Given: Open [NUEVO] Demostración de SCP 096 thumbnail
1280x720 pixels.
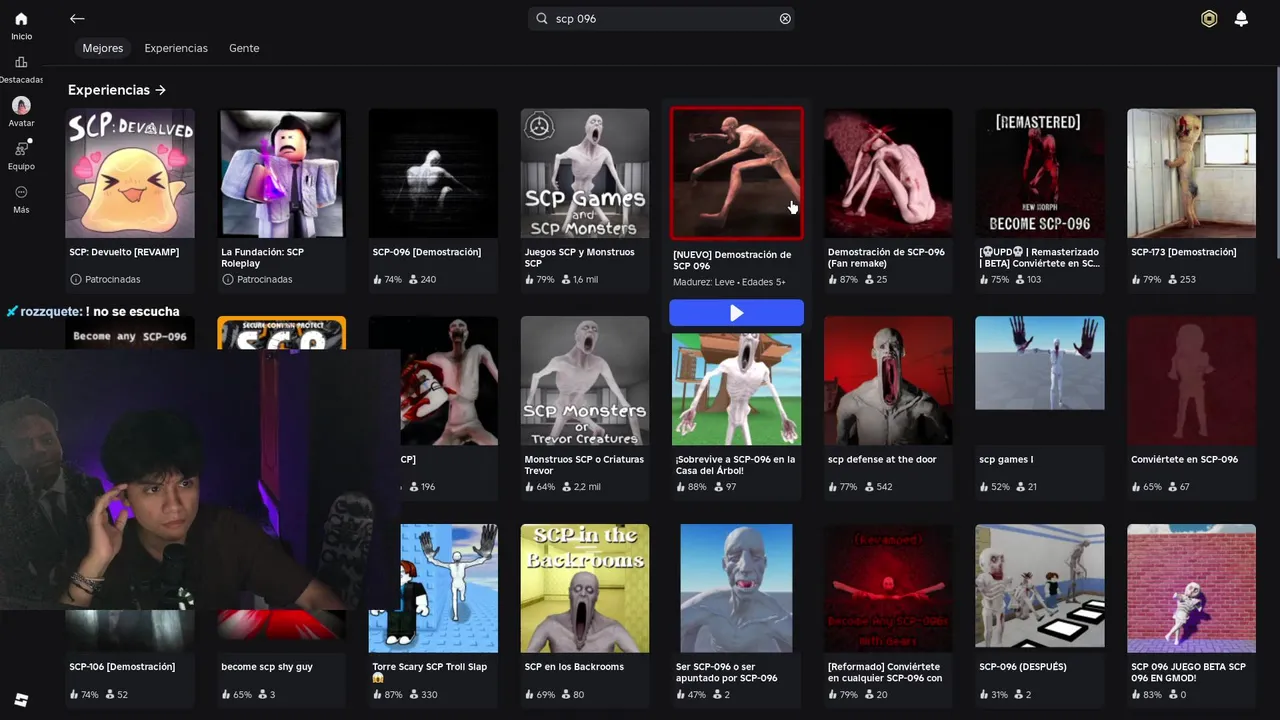Looking at the screenshot, I should 737,173.
